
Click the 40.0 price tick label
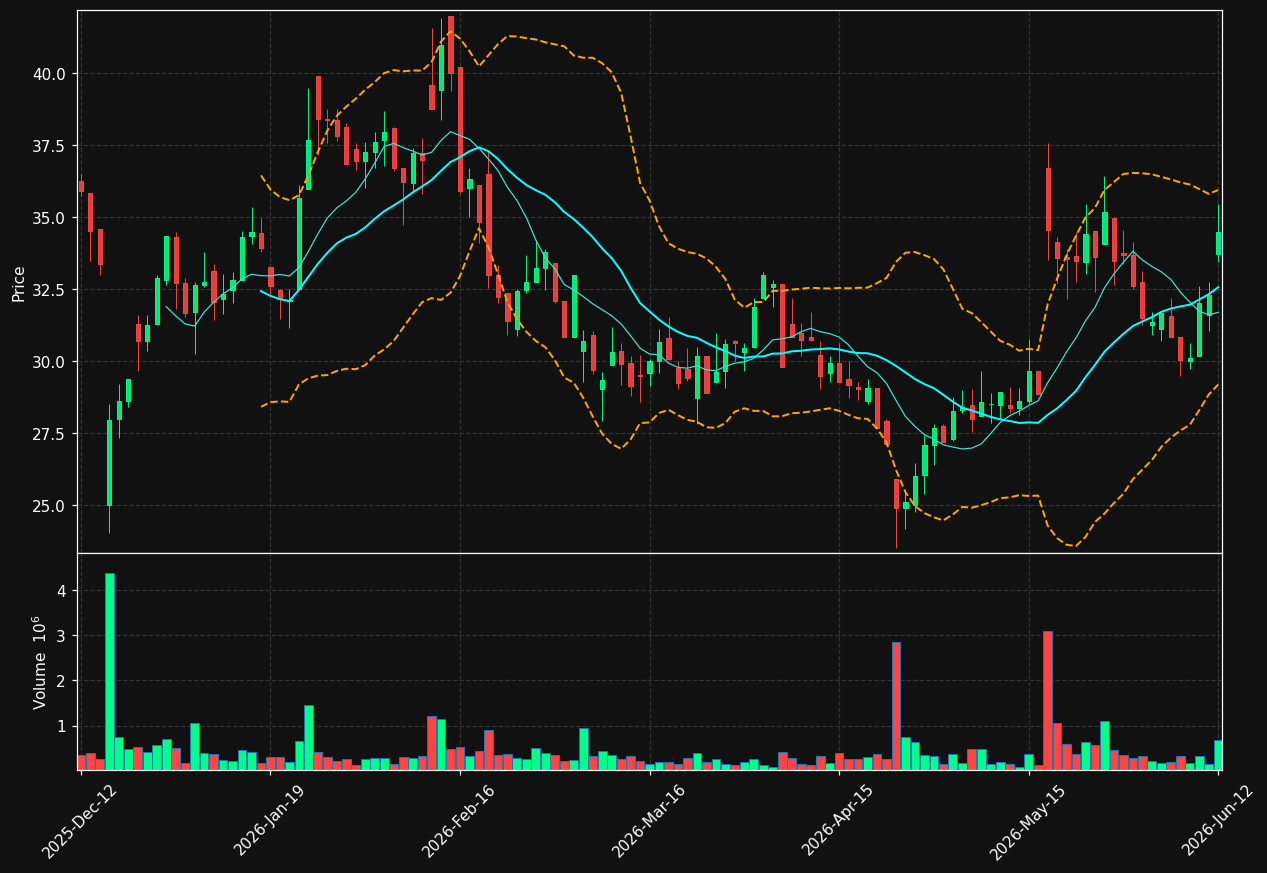(50, 74)
